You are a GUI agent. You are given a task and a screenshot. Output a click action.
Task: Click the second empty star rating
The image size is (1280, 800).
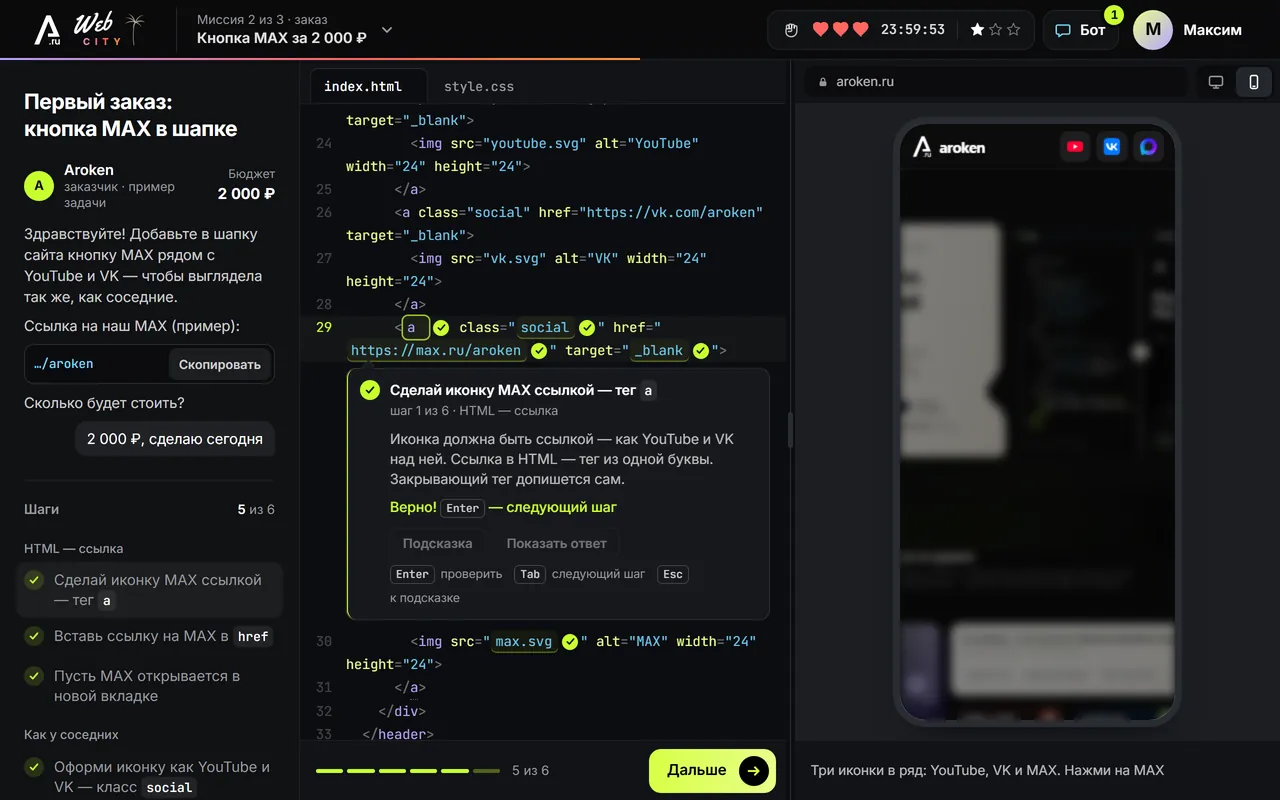pyautogui.click(x=996, y=30)
